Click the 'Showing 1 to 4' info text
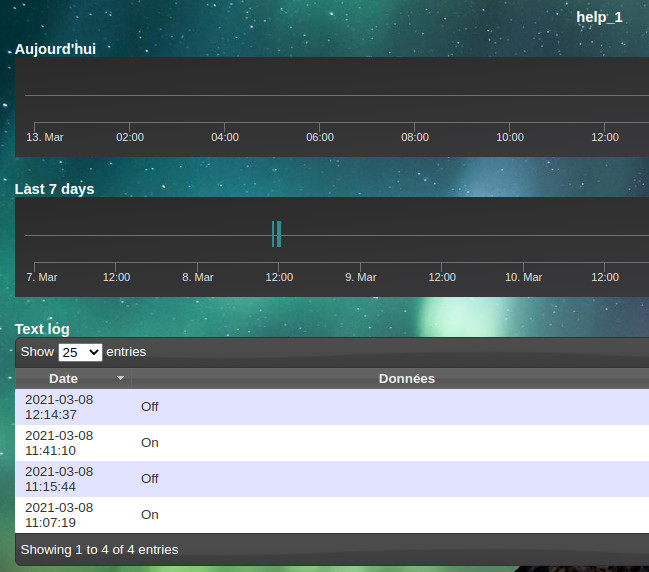649x572 pixels. (x=99, y=549)
